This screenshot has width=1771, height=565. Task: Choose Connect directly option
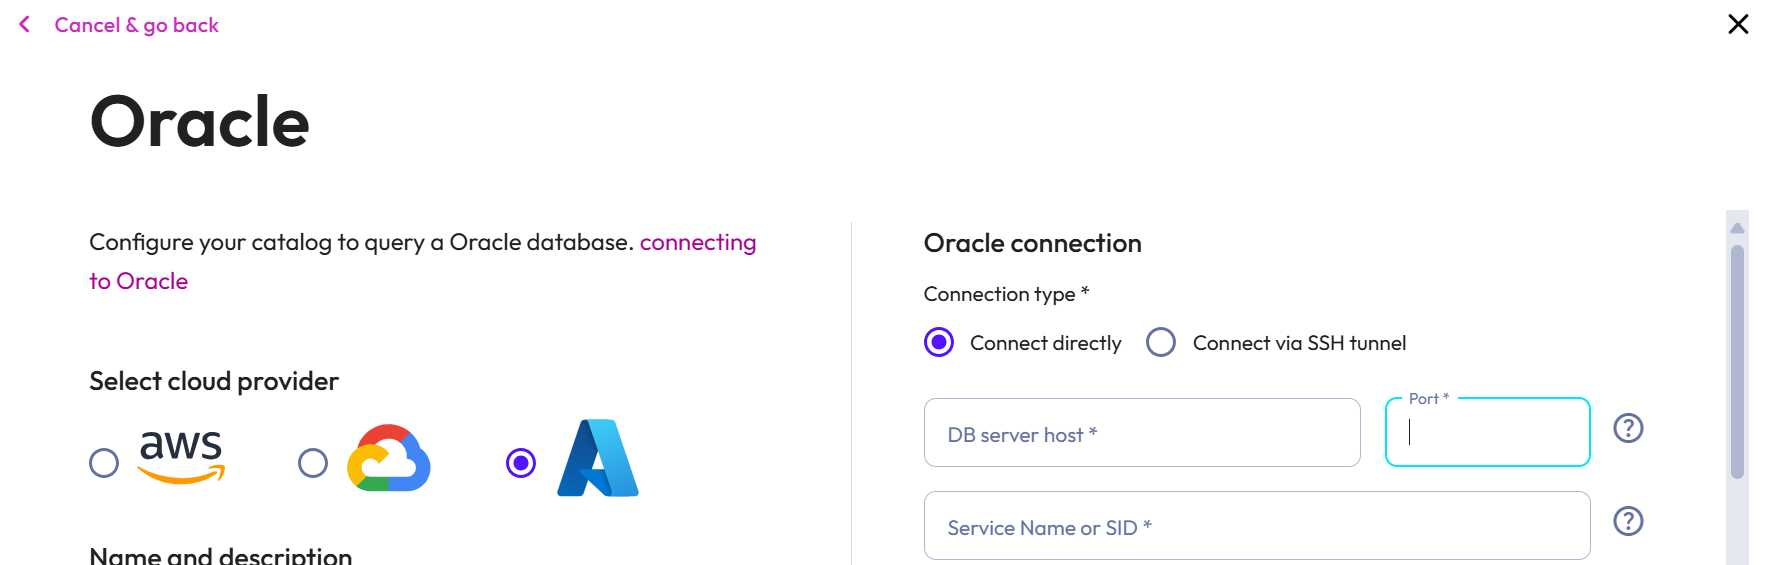(x=939, y=343)
